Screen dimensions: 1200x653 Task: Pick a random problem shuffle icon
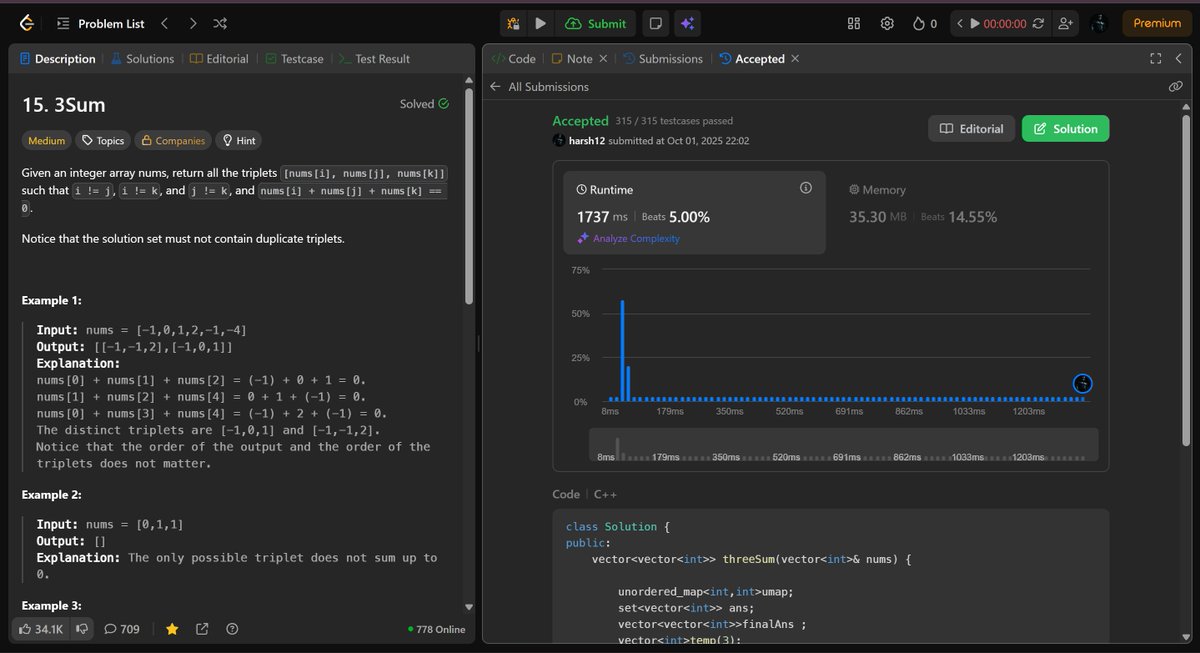tap(221, 22)
